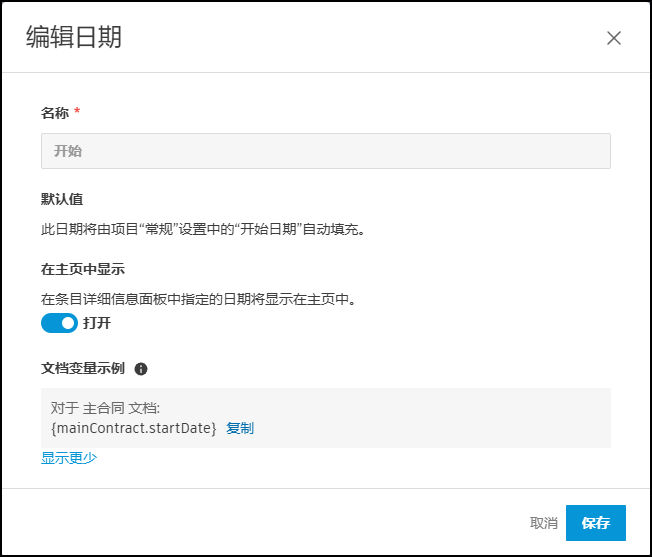Select the {mainContract.startDate} variable text
652x557 pixels.
point(133,428)
